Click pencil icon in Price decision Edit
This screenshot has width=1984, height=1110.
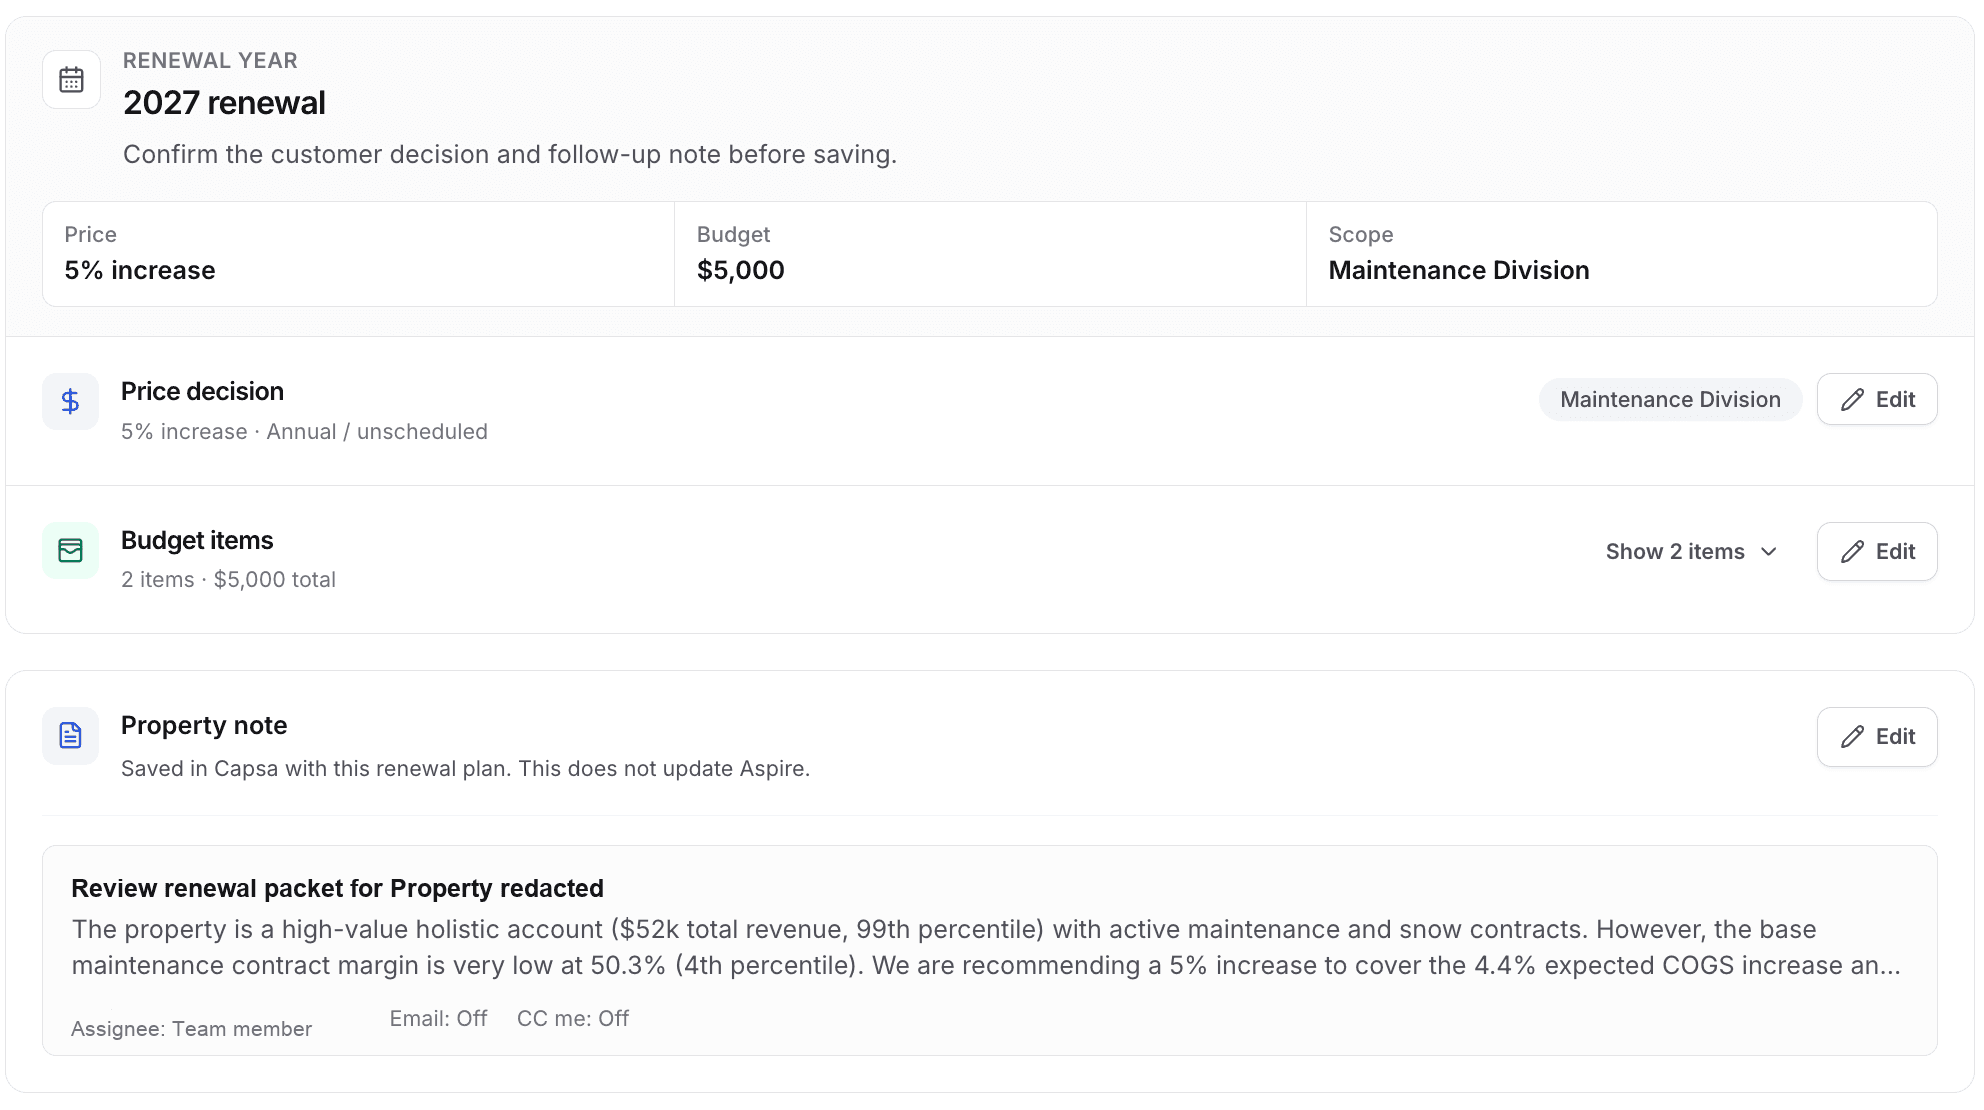pyautogui.click(x=1852, y=400)
